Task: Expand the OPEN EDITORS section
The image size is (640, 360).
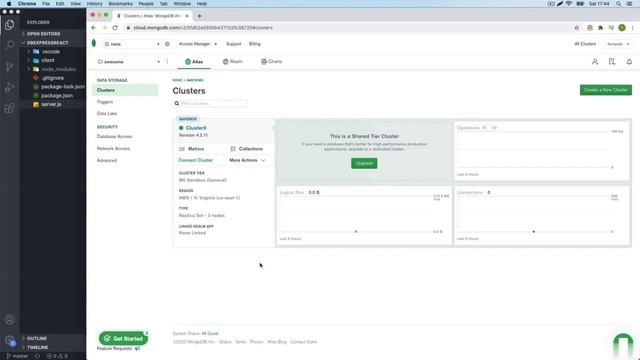Action: coord(43,34)
